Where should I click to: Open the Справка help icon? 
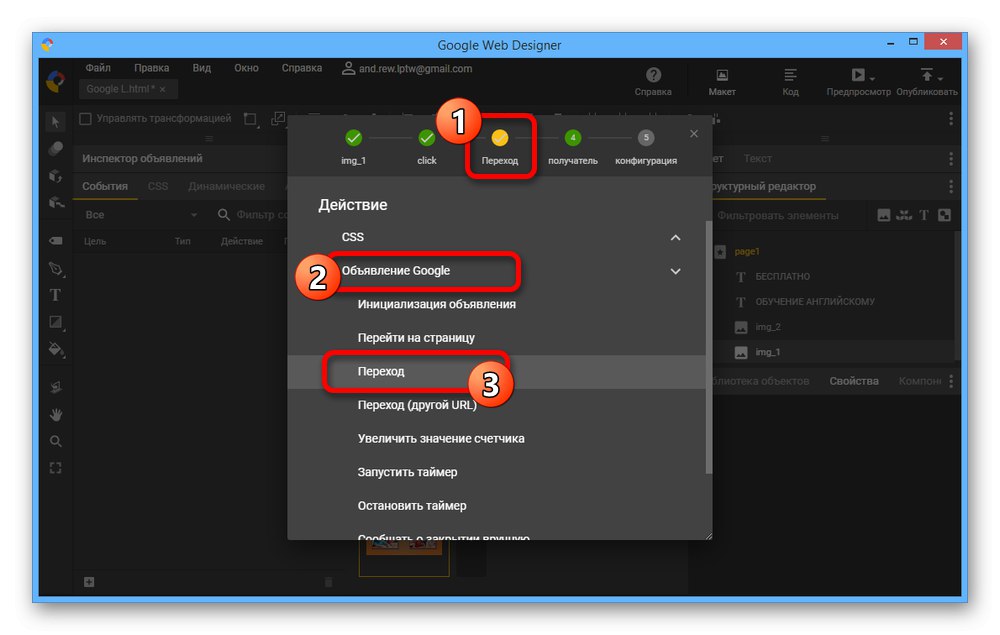pos(653,82)
